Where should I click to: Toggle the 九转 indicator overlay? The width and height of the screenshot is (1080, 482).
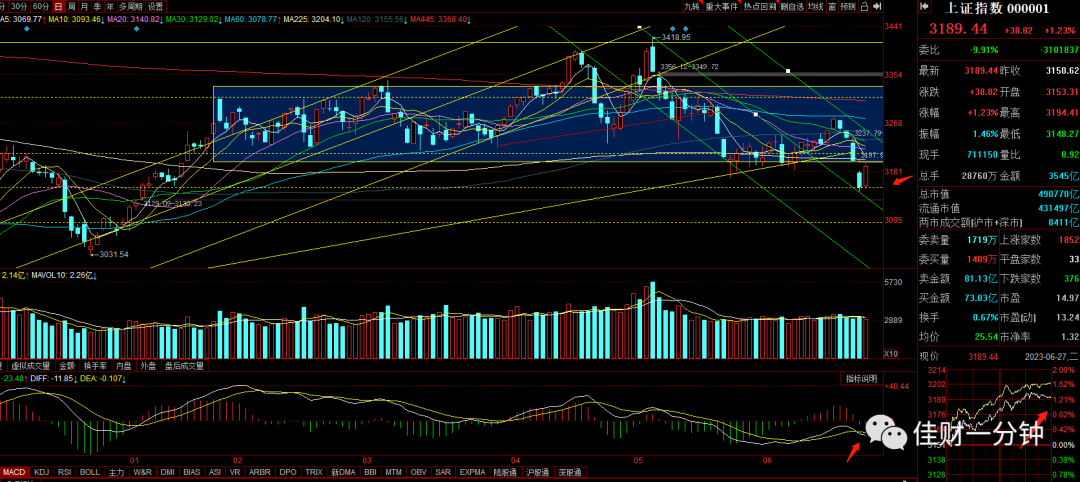click(693, 6)
